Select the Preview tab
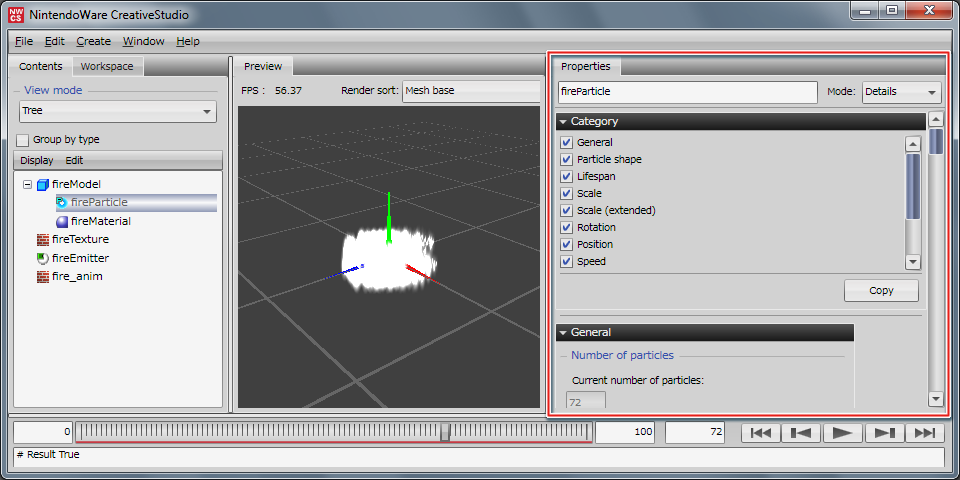Screen dimensions: 960x480 pos(263,66)
